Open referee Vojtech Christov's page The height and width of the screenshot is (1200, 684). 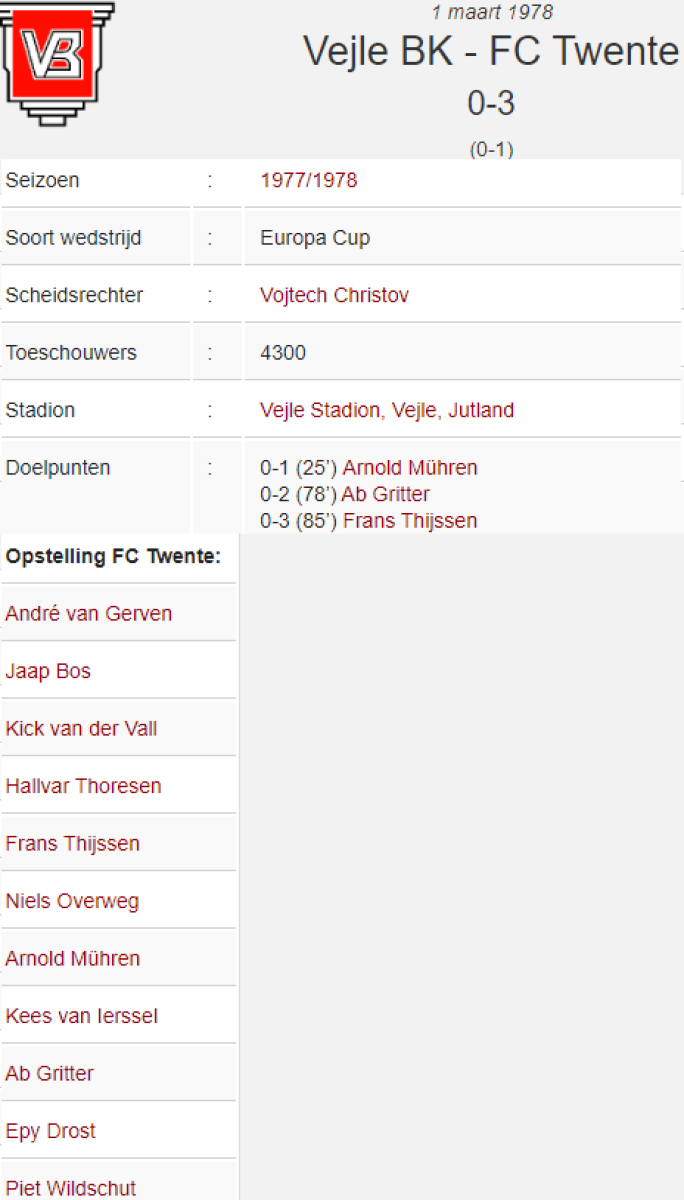[334, 296]
